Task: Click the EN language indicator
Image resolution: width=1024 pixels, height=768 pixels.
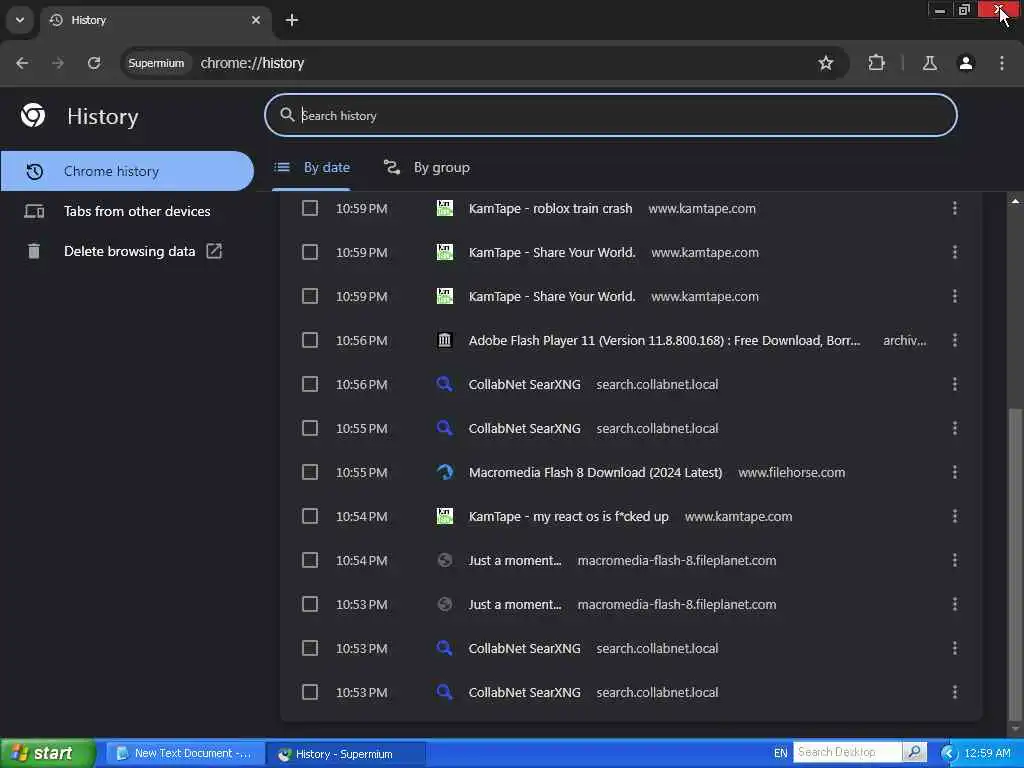Action: [780, 753]
